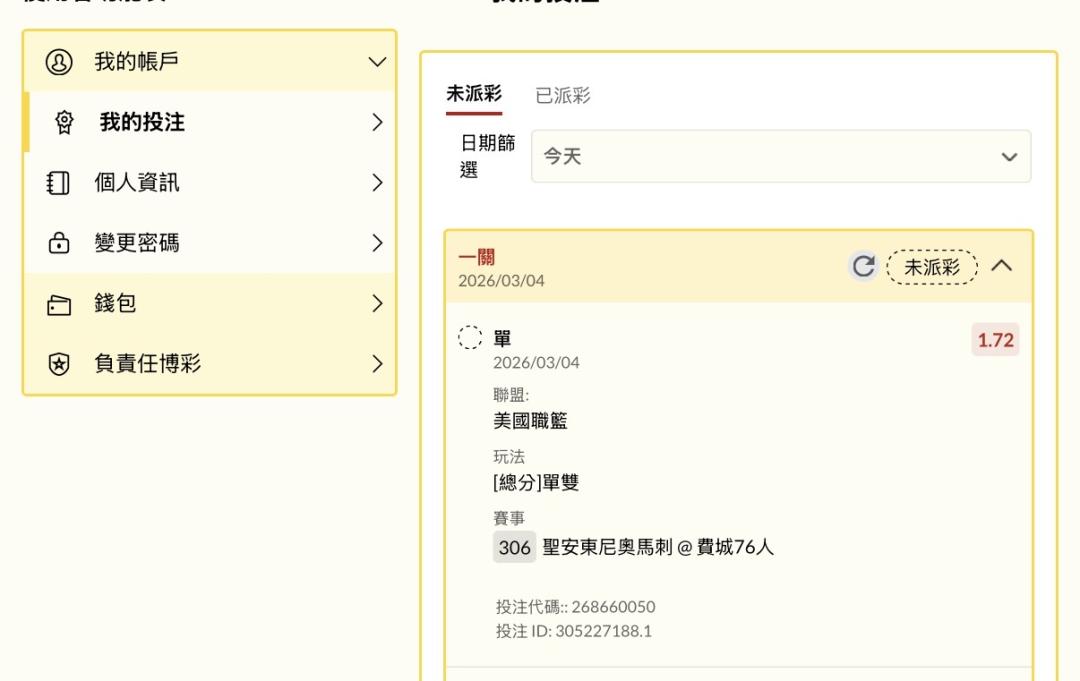This screenshot has height=681, width=1080.
Task: Click the dashed circle beside 單
Action: (470, 338)
